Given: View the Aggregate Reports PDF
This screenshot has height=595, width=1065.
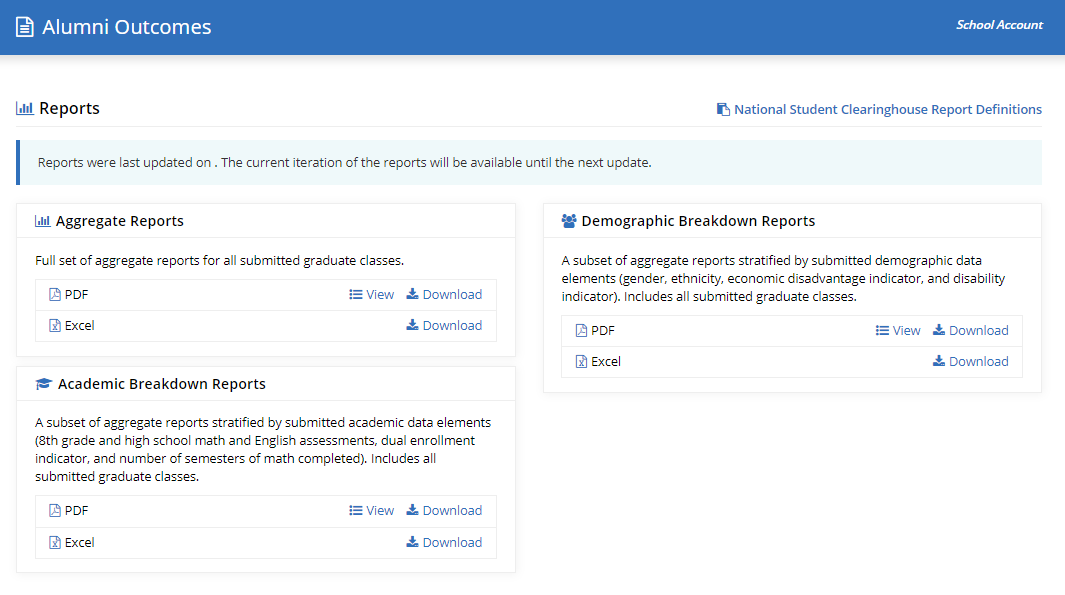Looking at the screenshot, I should 372,295.
